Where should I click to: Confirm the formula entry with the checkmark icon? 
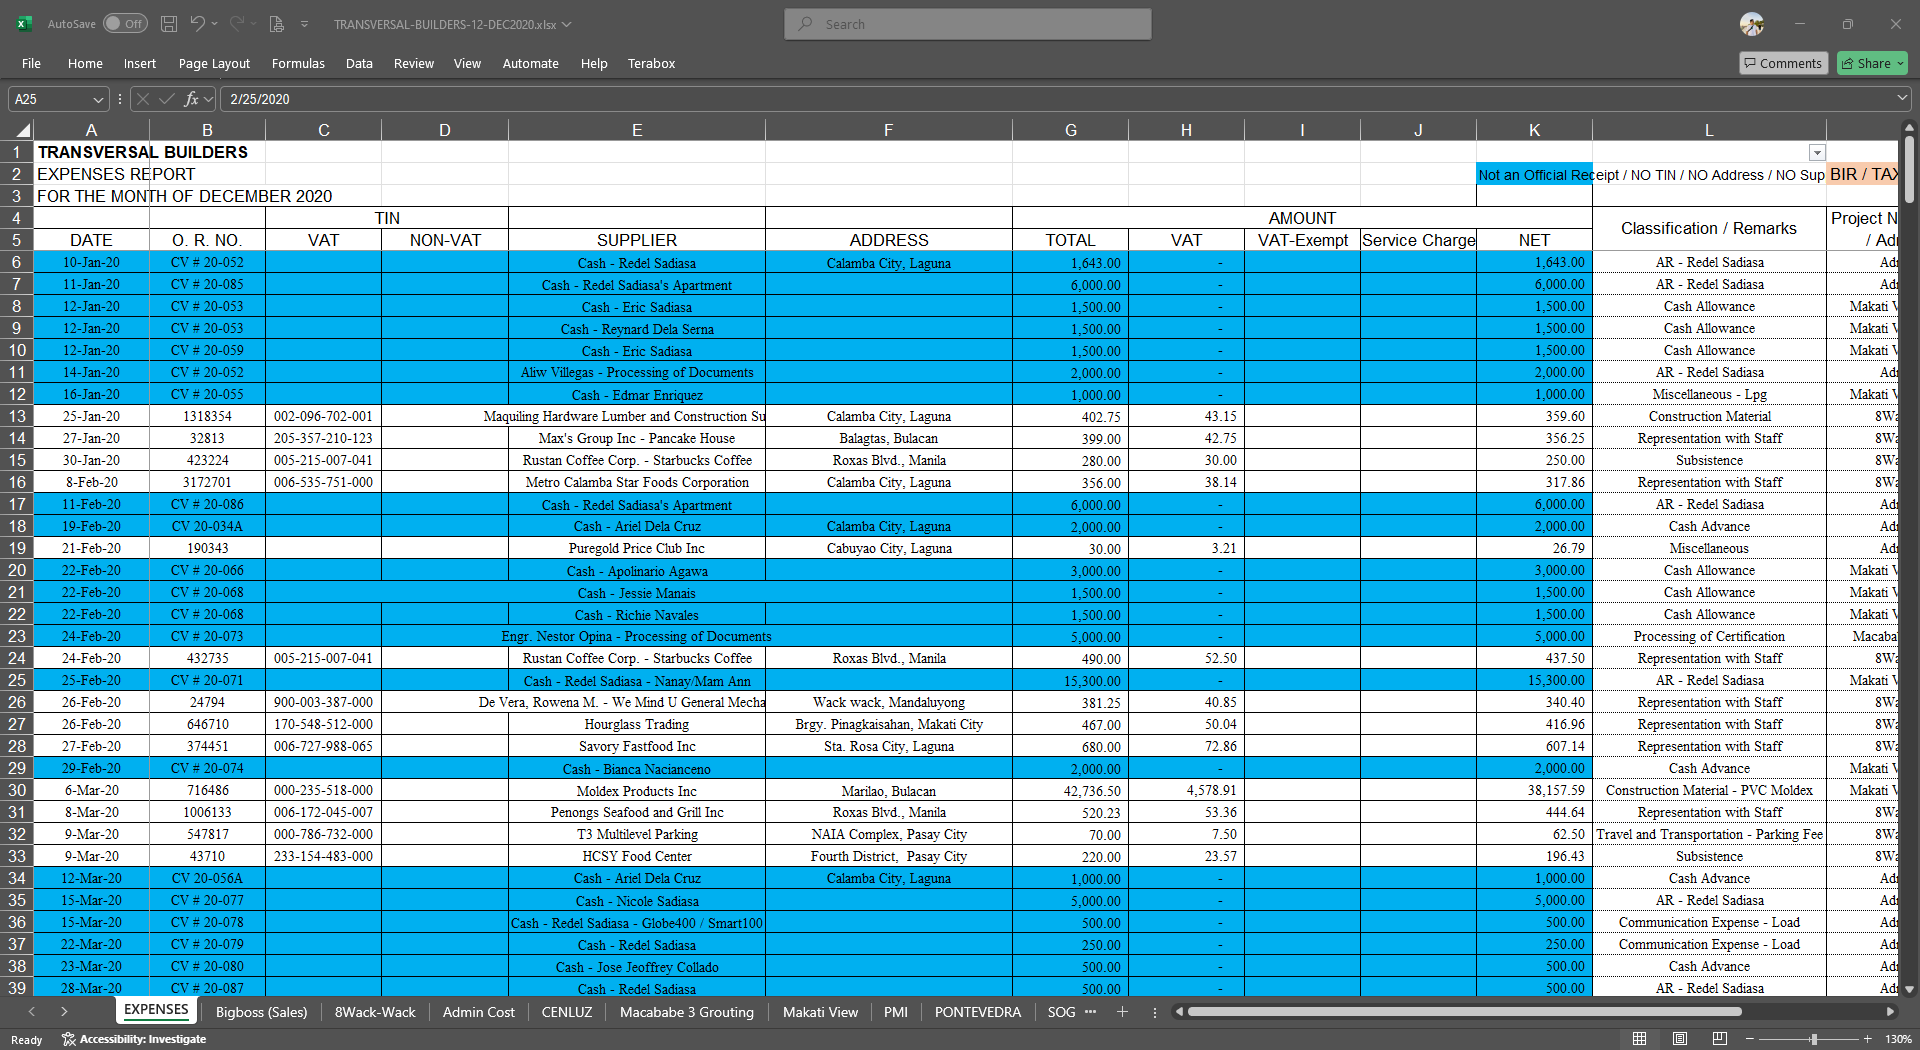(x=167, y=99)
